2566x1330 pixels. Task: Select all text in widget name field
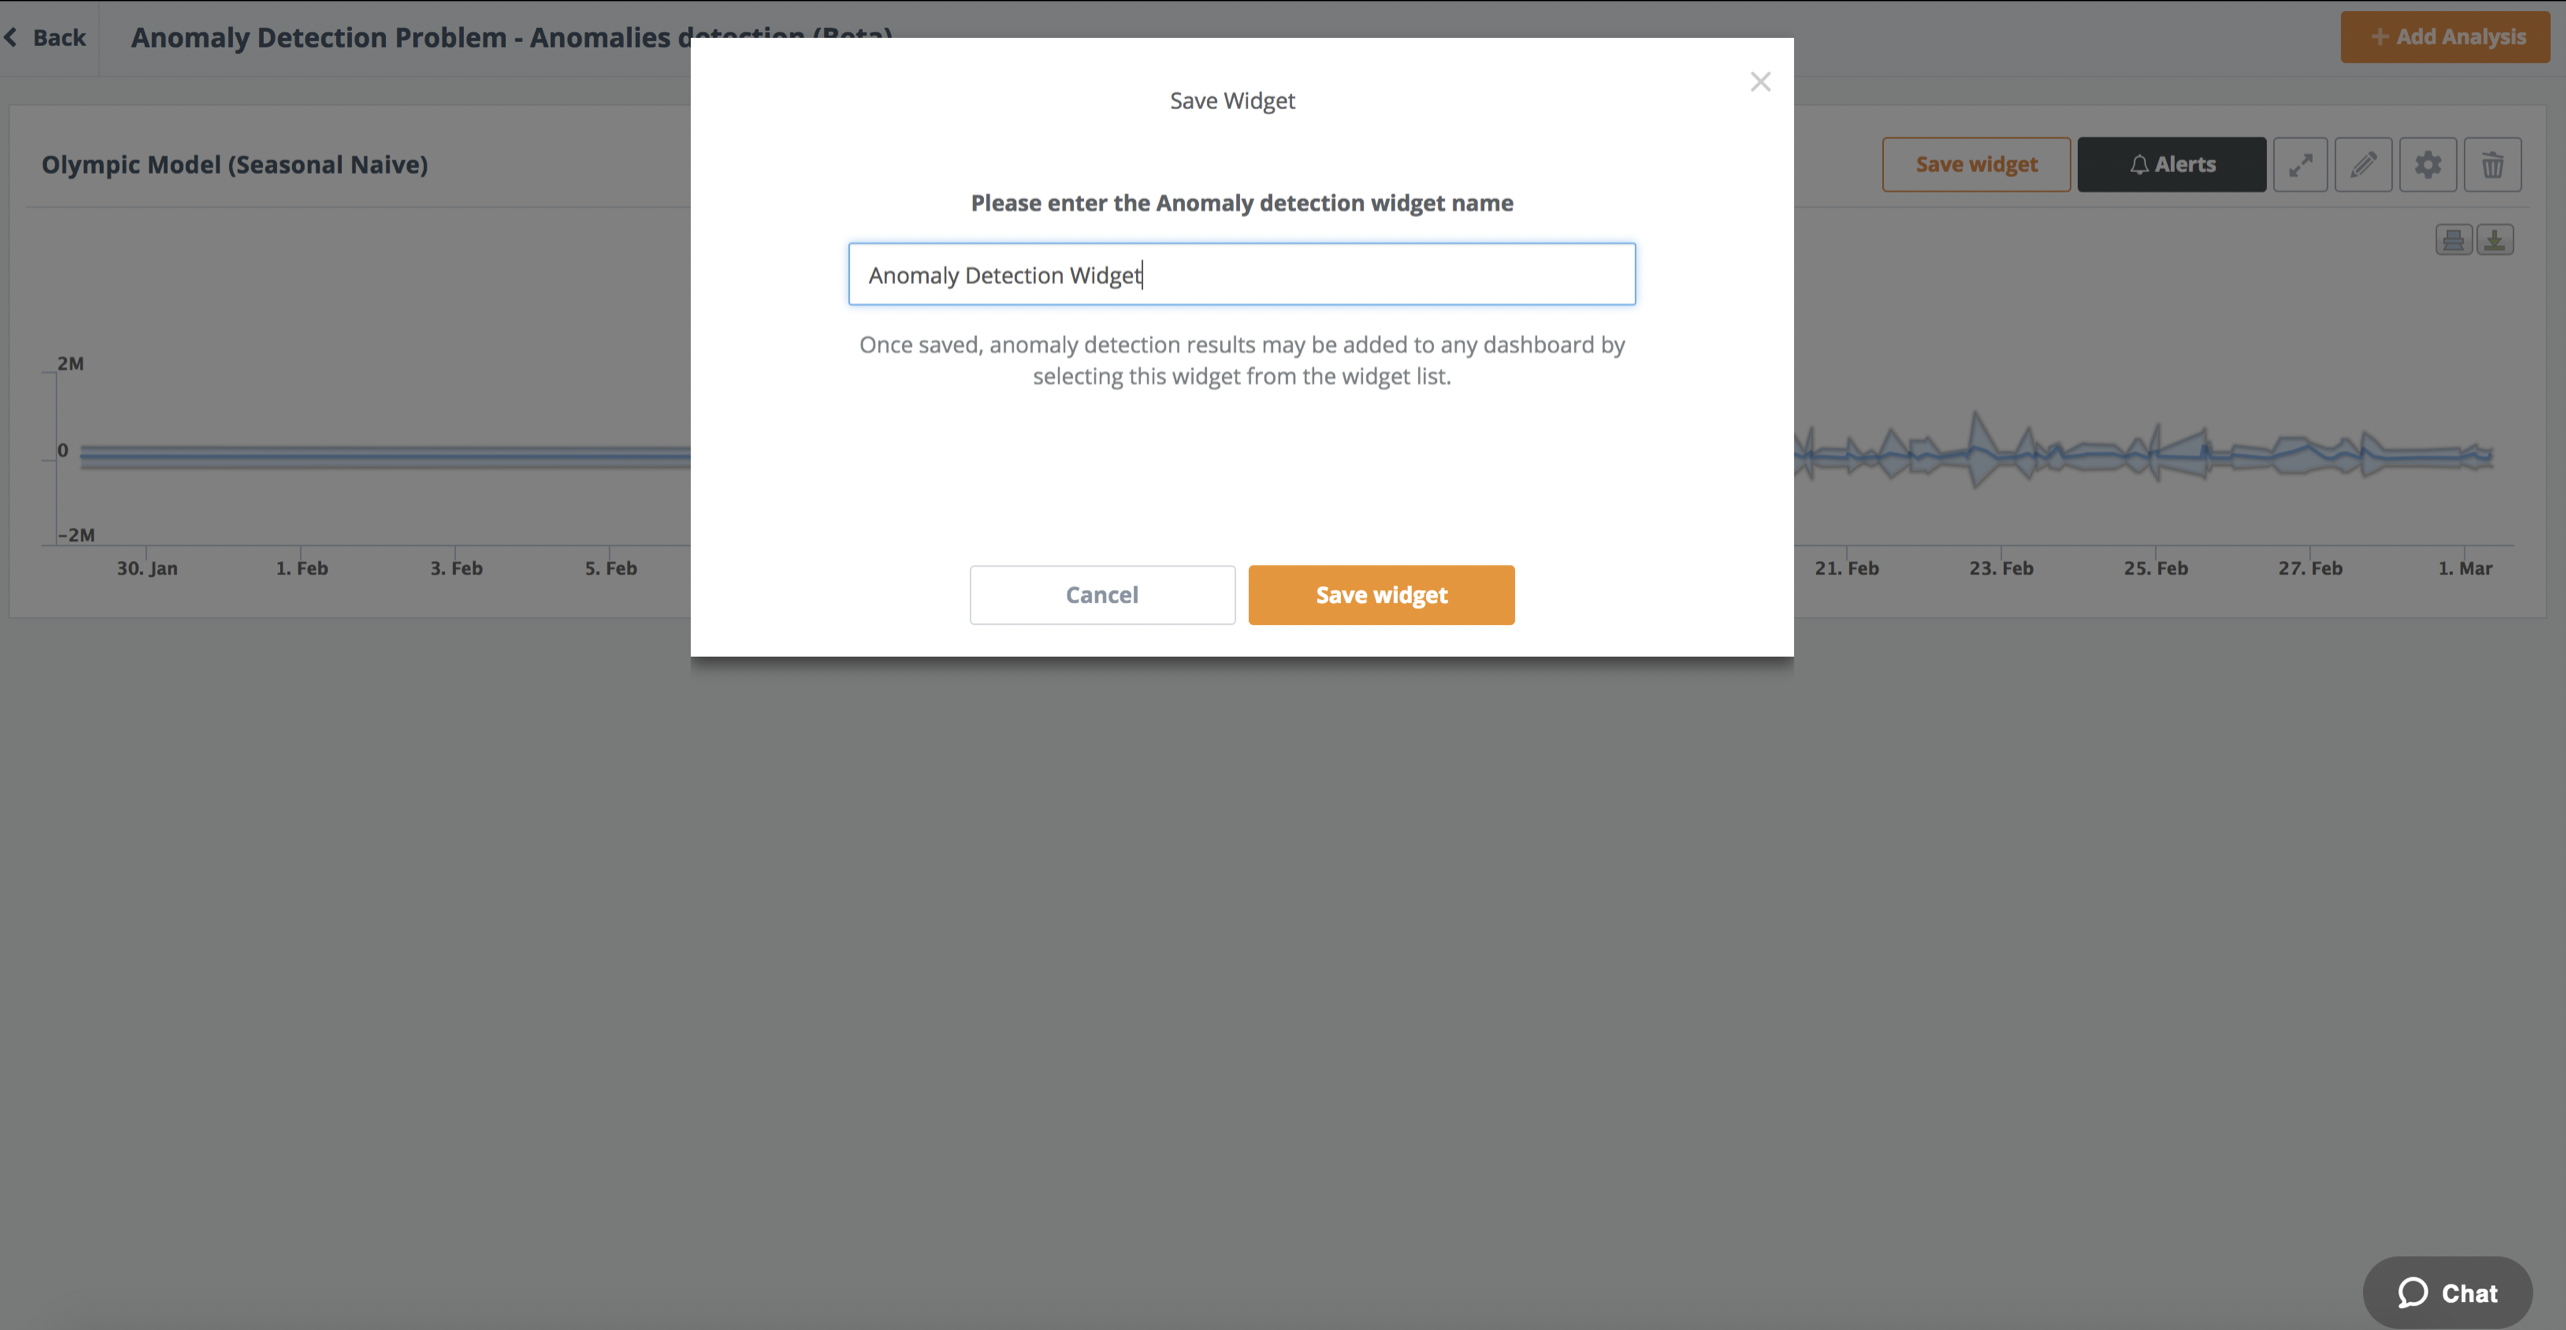pyautogui.click(x=1241, y=273)
